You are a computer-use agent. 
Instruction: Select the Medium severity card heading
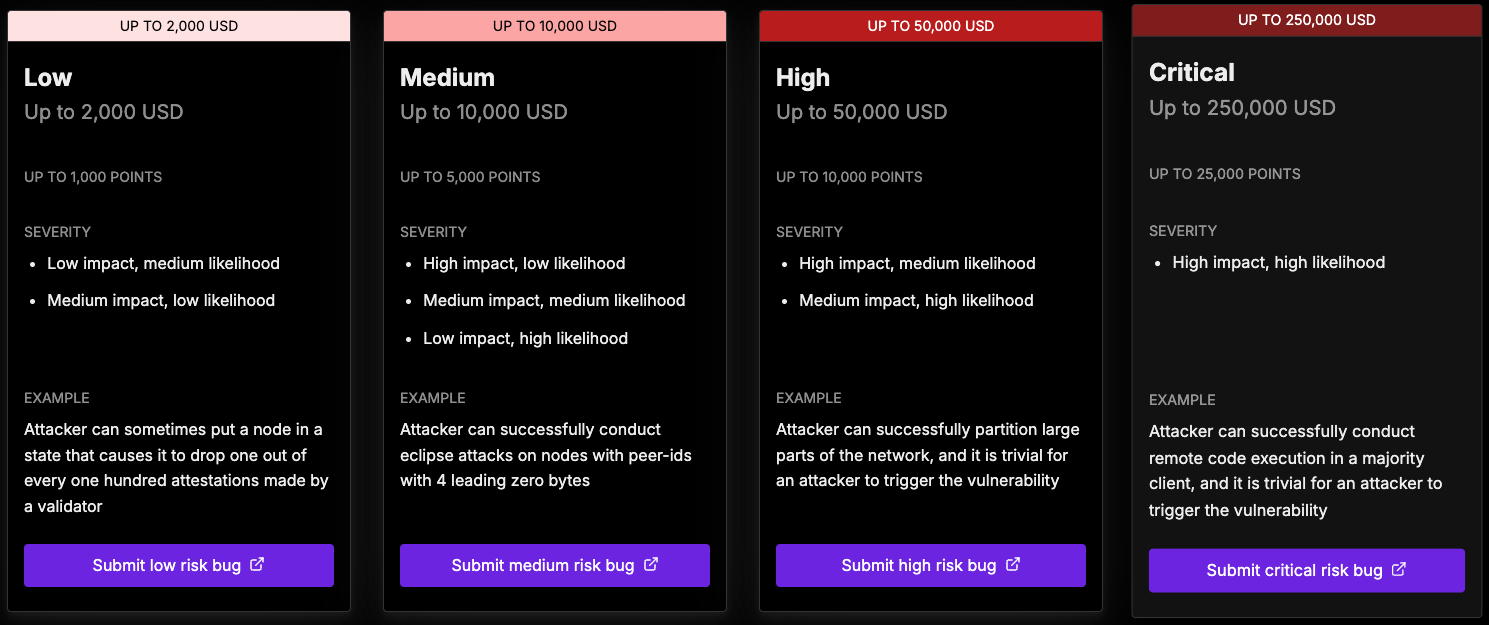pos(447,78)
